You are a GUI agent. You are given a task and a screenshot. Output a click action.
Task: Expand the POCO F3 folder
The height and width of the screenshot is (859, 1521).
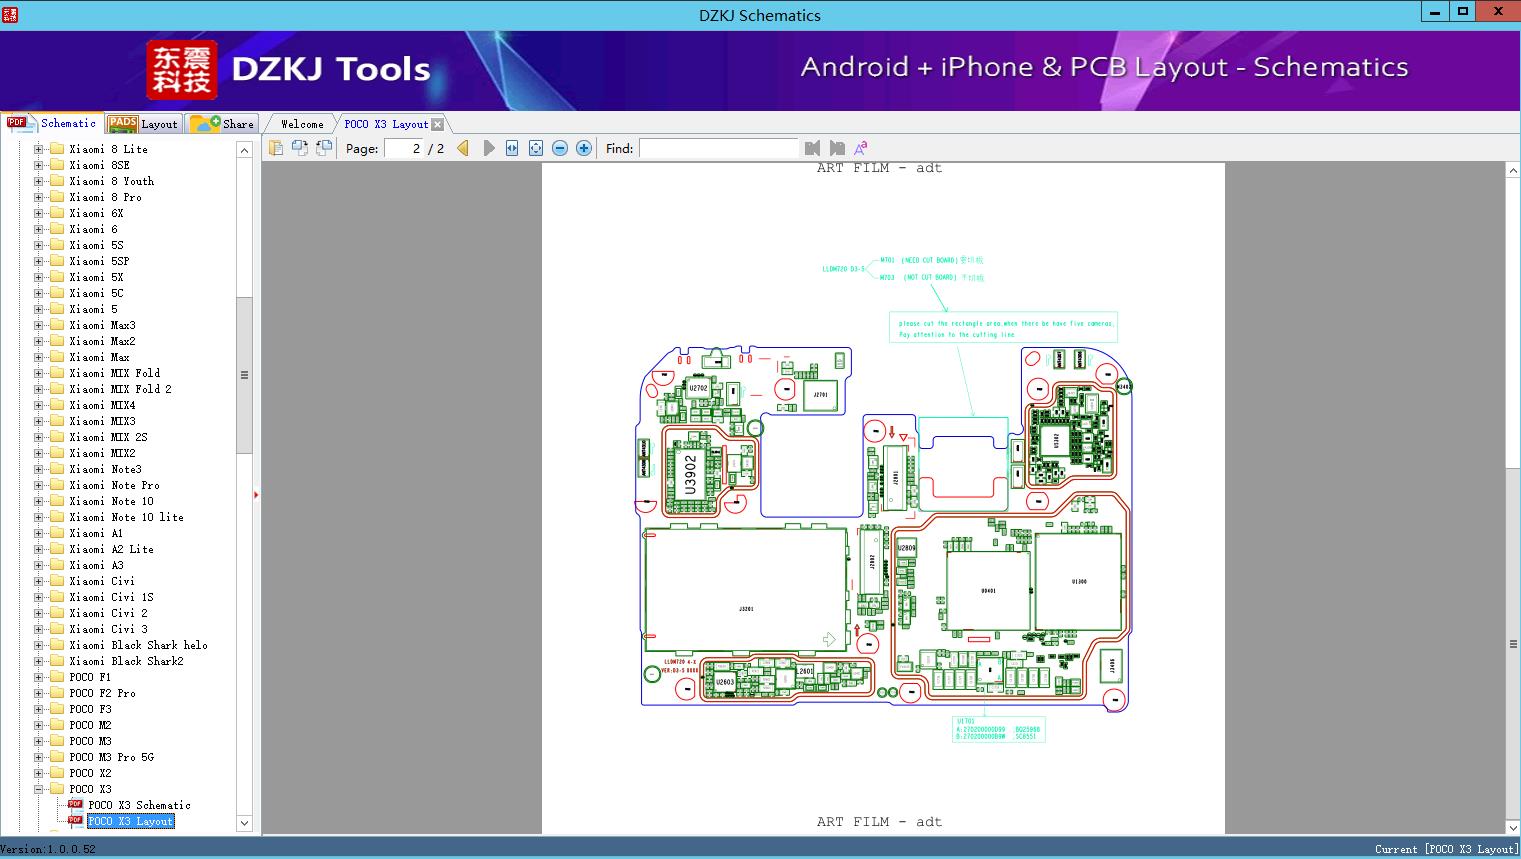click(38, 709)
